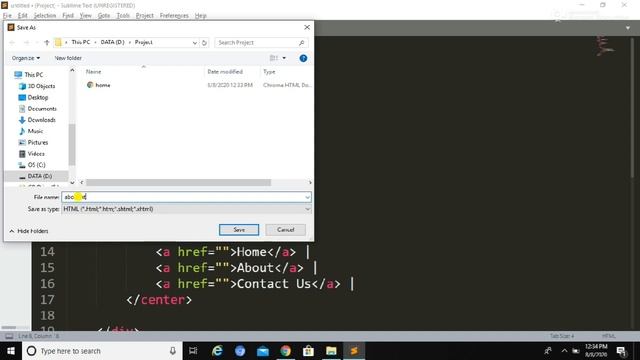Launch Google Chrome from taskbar

(285, 351)
